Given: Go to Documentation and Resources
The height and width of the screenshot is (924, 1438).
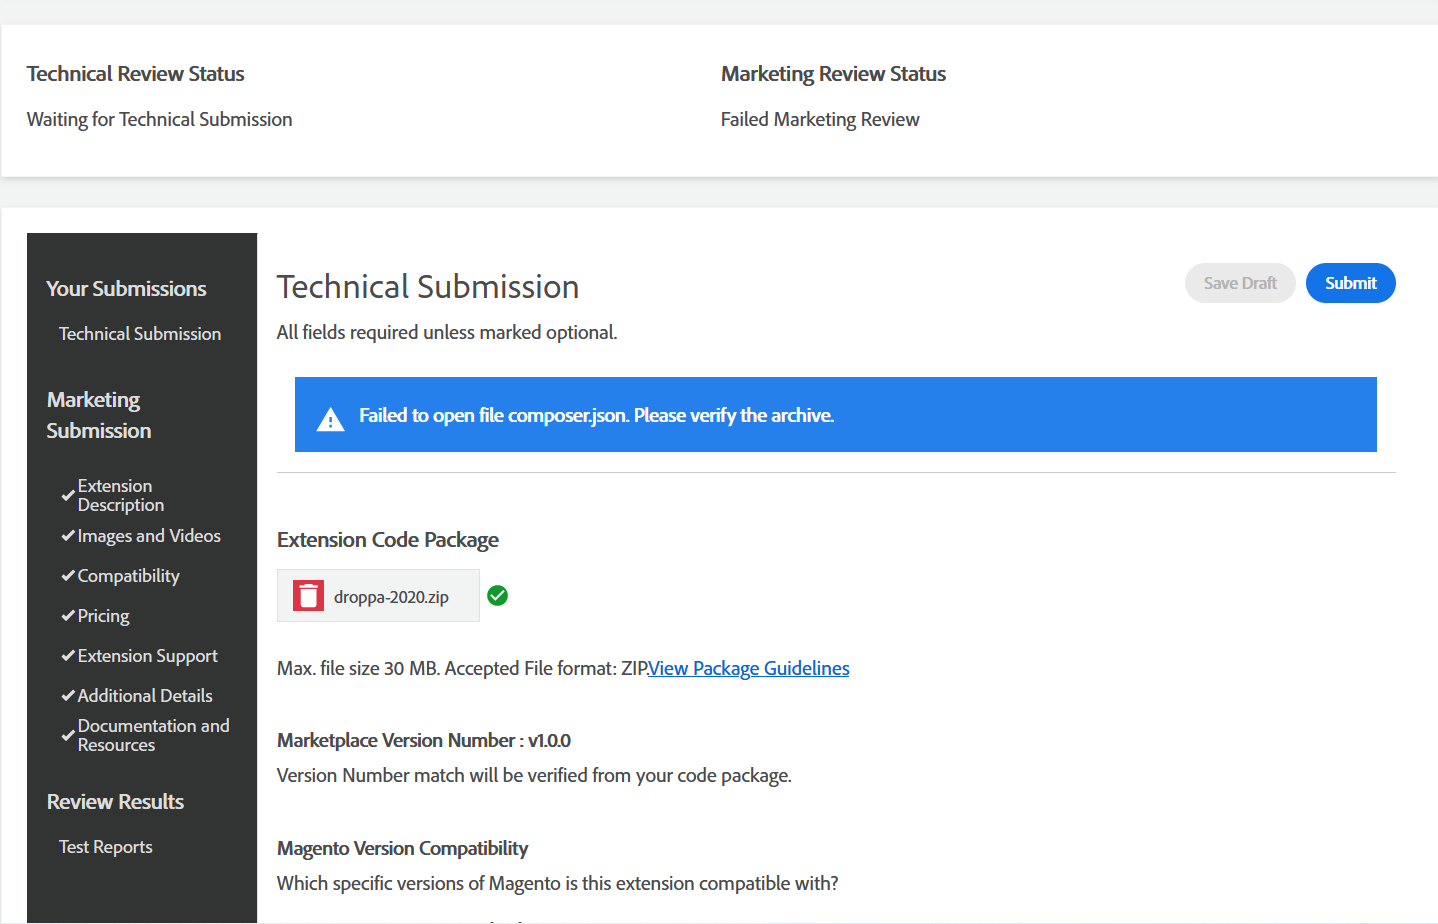Looking at the screenshot, I should click(153, 735).
